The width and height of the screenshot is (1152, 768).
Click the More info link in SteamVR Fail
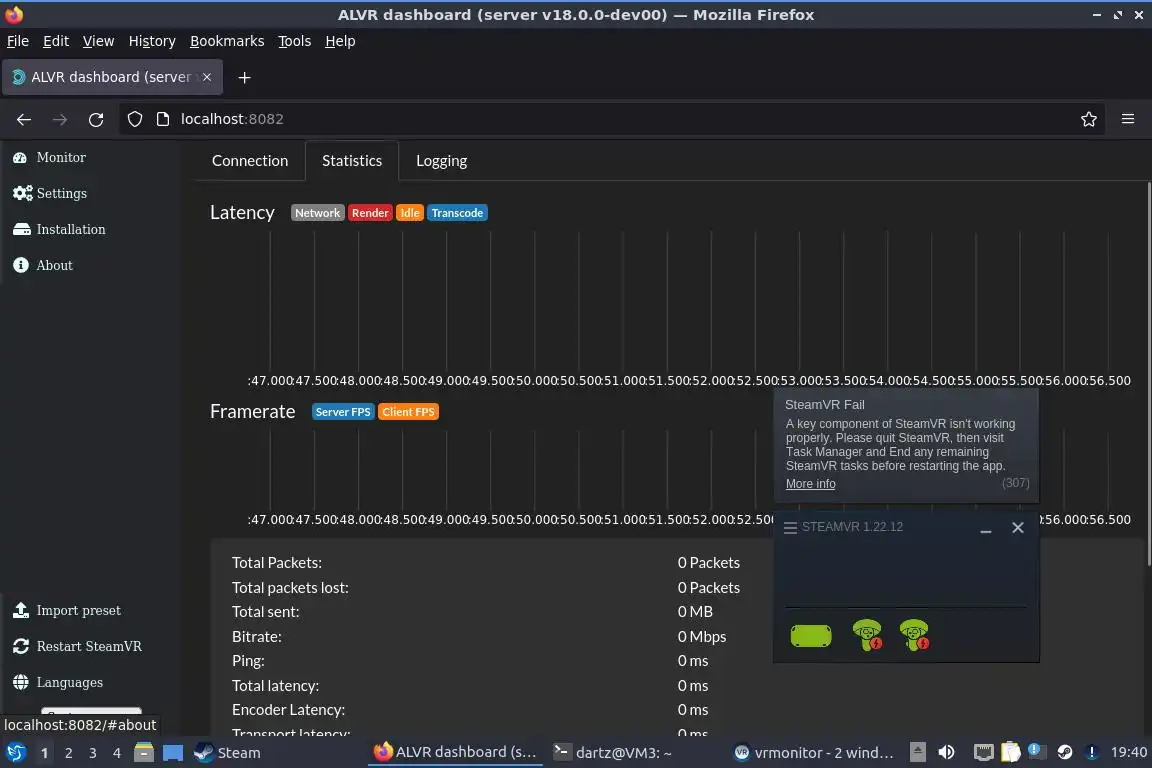[x=810, y=484]
